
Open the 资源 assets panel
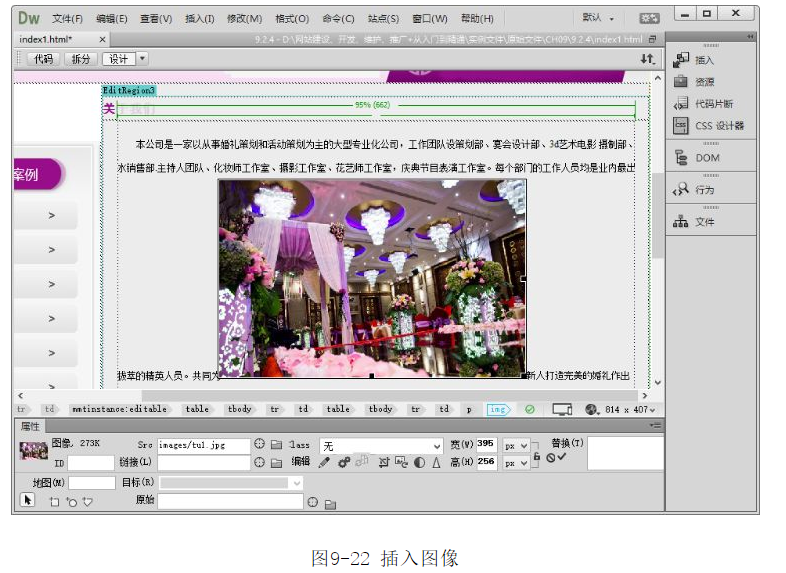coord(704,82)
